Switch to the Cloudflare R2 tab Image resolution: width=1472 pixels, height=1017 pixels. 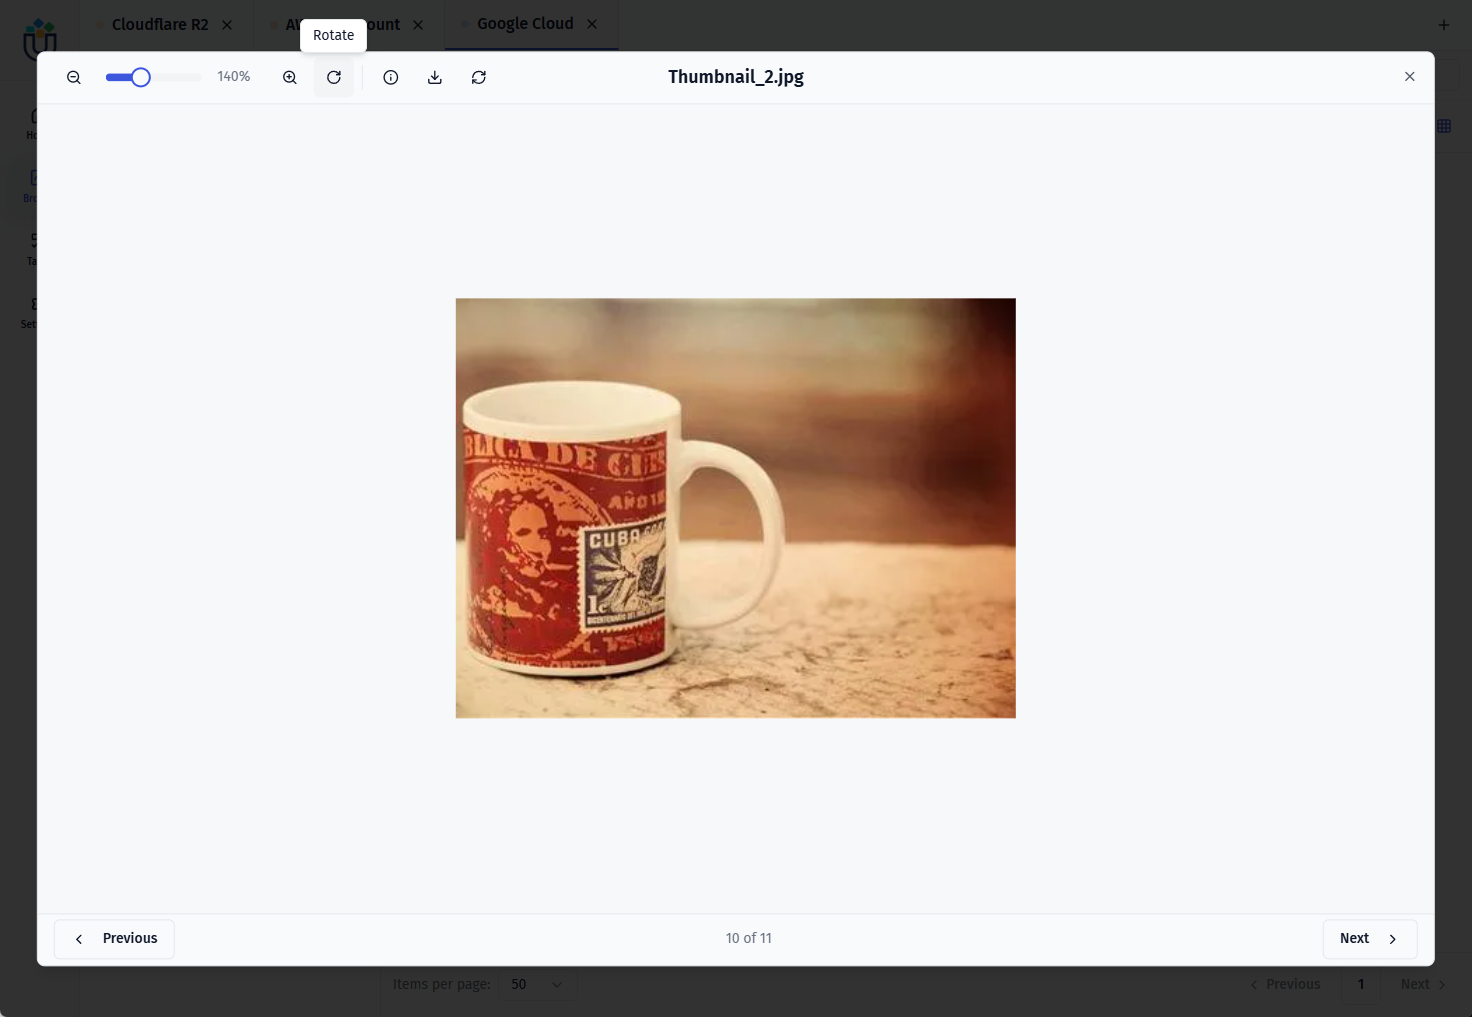click(x=159, y=24)
